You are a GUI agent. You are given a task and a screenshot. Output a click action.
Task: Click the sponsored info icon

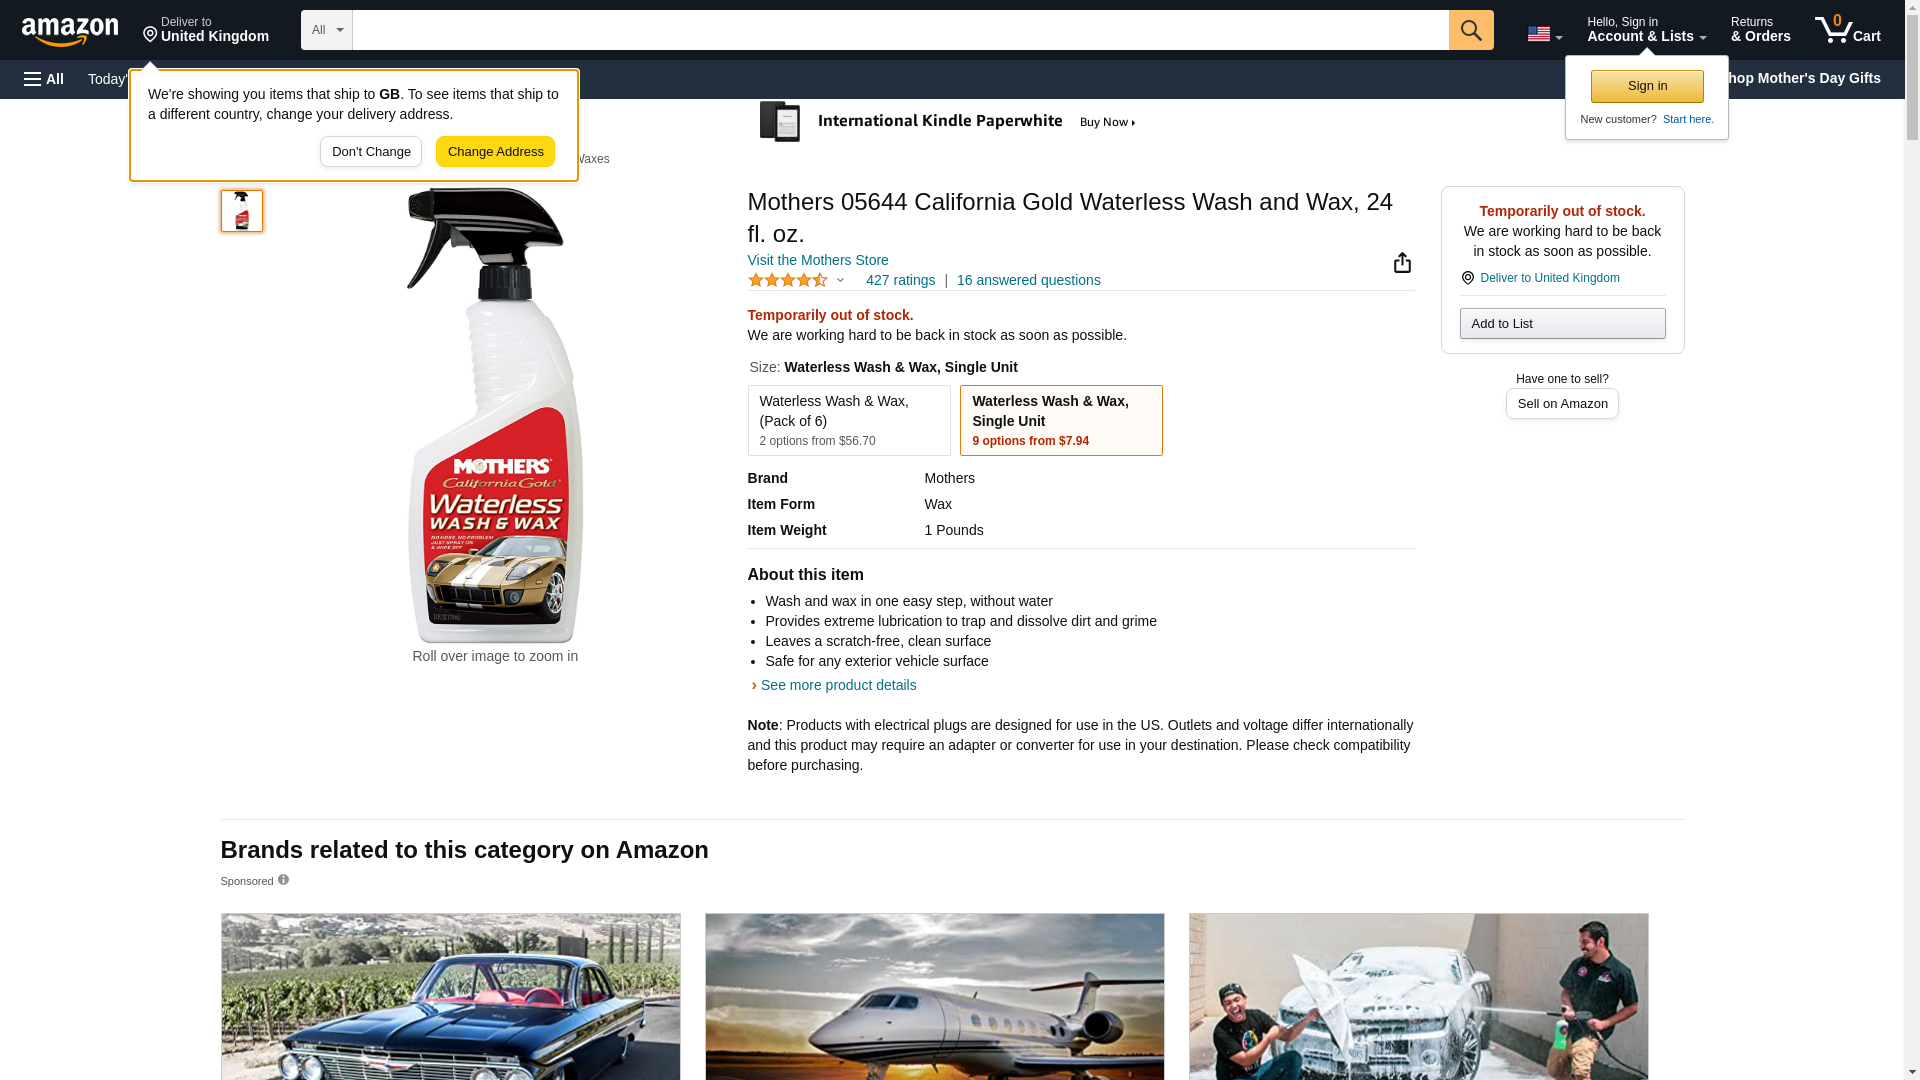coord(283,880)
